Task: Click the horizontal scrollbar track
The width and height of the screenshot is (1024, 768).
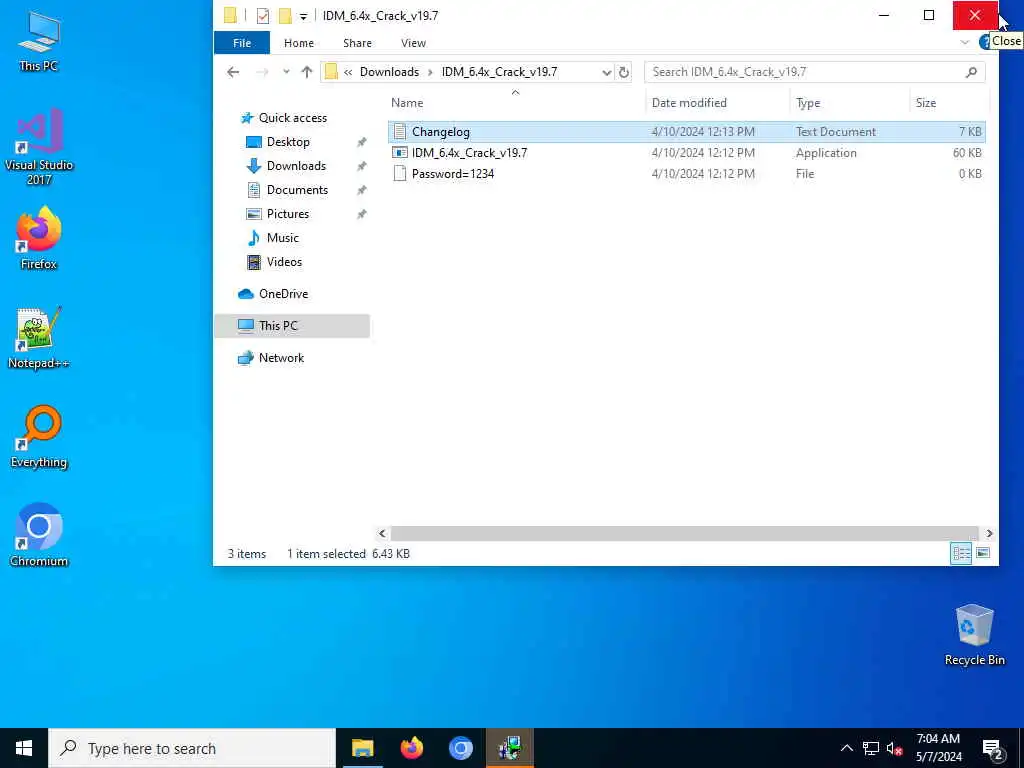Action: (684, 534)
